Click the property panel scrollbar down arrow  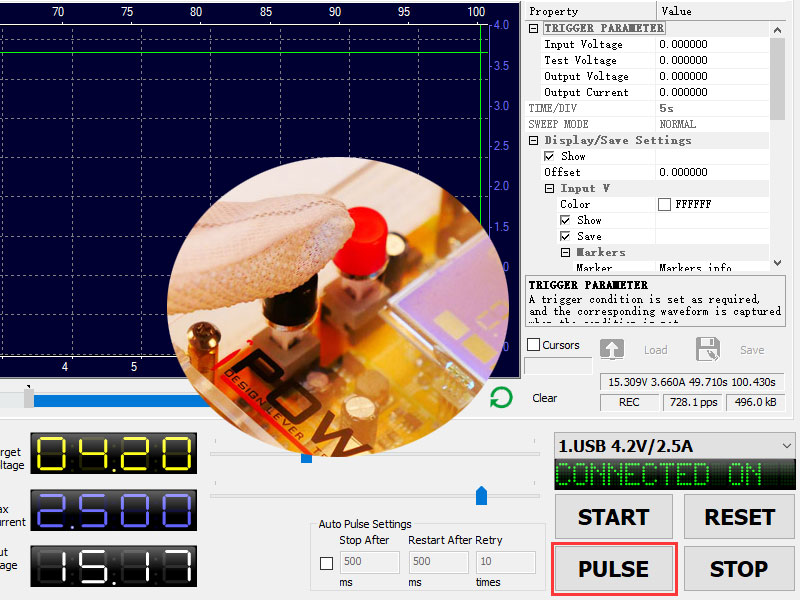tap(778, 262)
